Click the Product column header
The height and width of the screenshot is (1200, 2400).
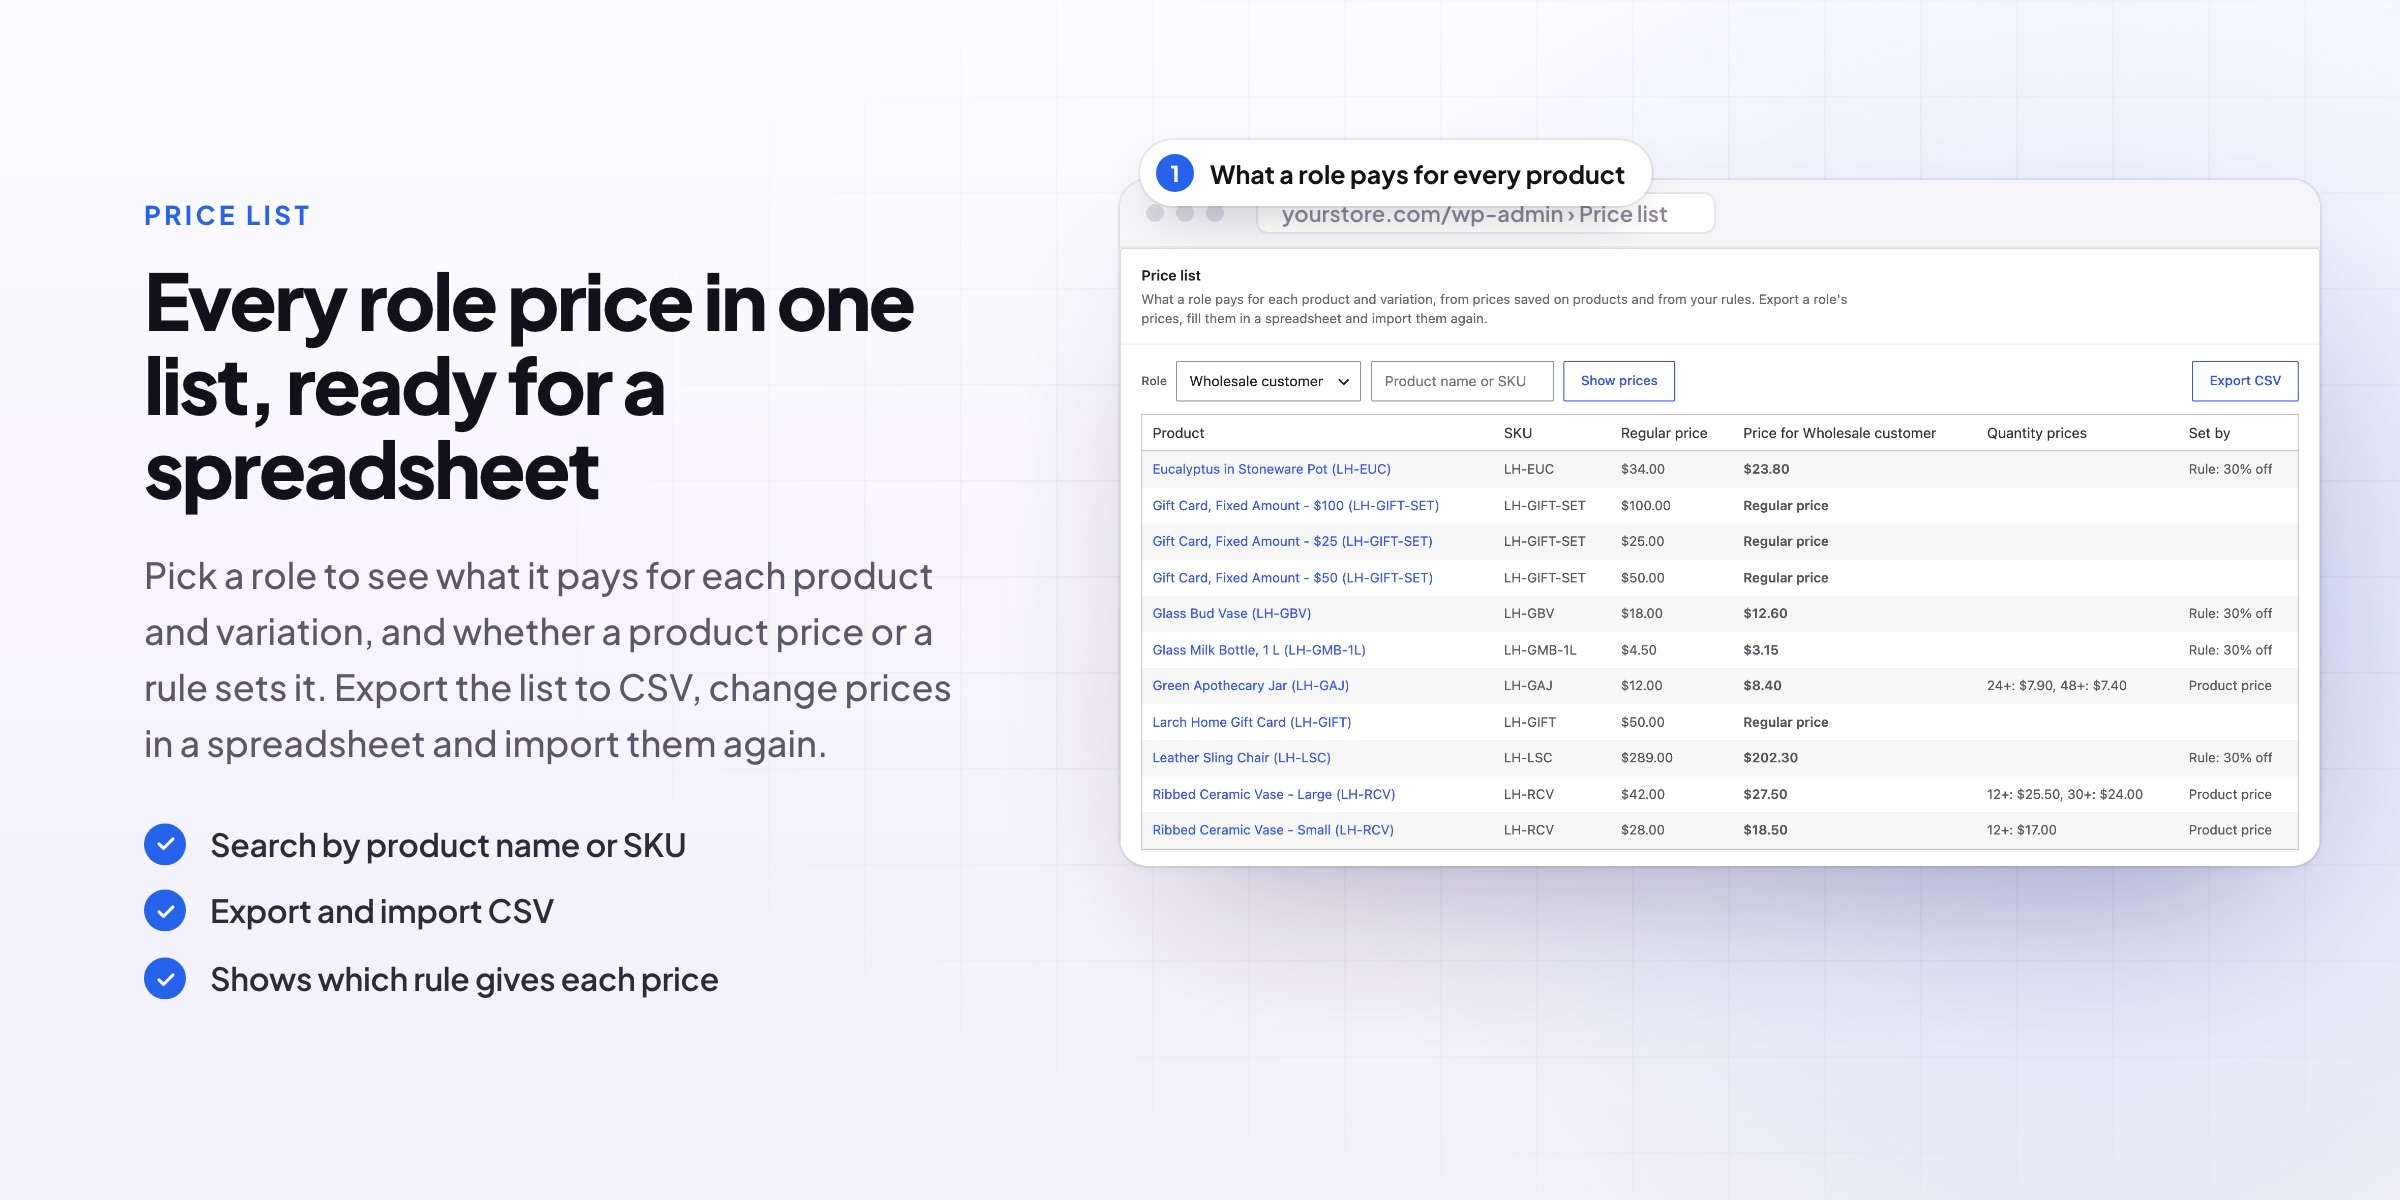coord(1178,433)
